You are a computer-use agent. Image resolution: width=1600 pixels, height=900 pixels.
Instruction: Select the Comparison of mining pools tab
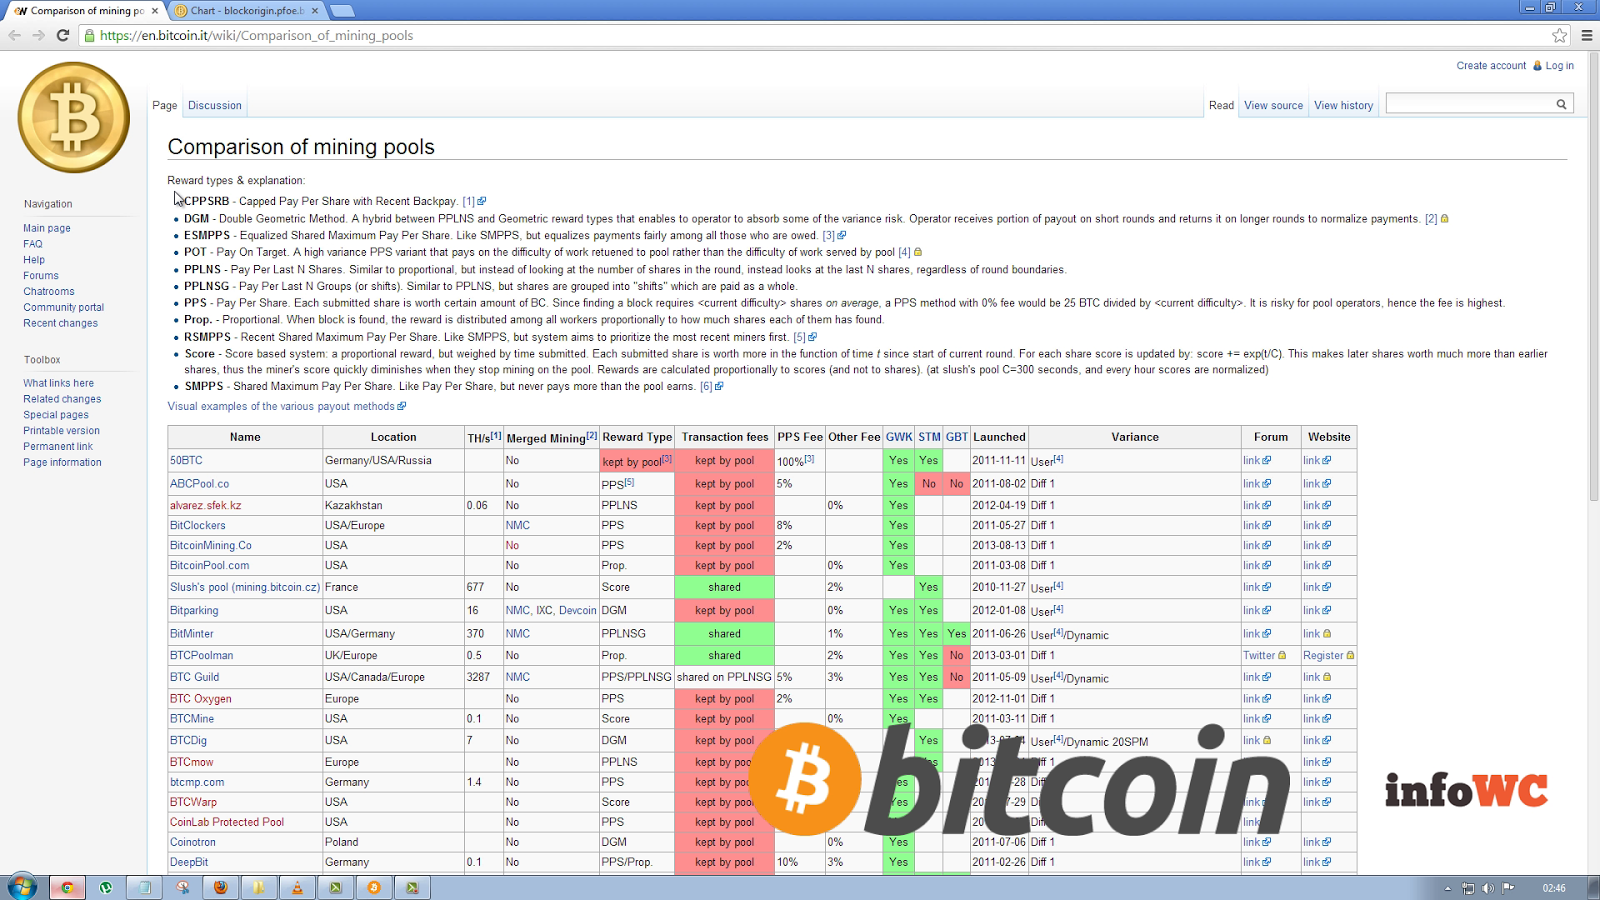(x=85, y=11)
